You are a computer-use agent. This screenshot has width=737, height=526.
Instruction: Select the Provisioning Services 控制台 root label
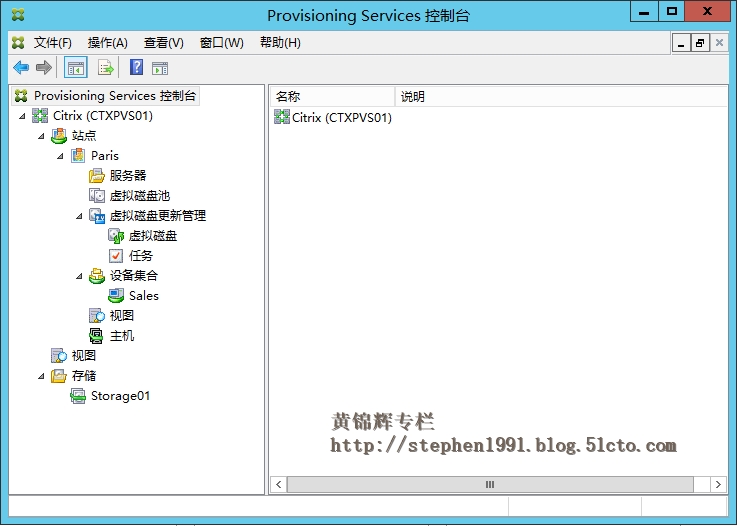click(115, 96)
